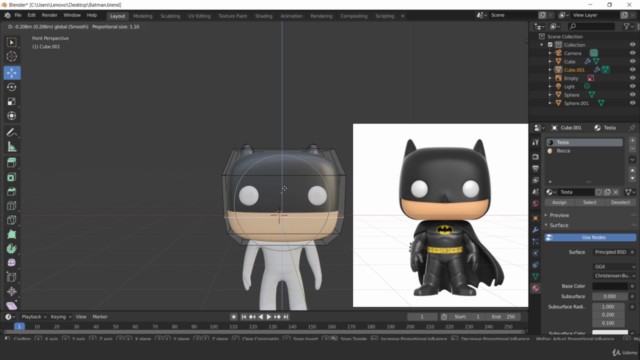Select the Poly Build tool
The width and height of the screenshot is (640, 360).
pos(11,234)
